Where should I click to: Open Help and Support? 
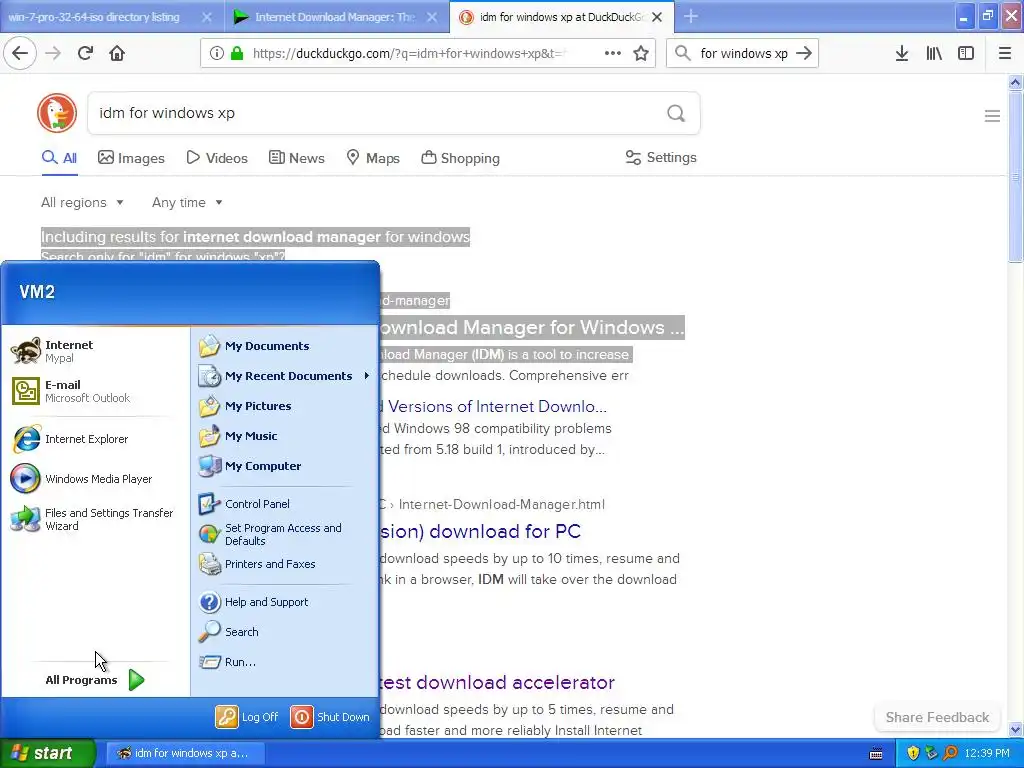coord(266,601)
